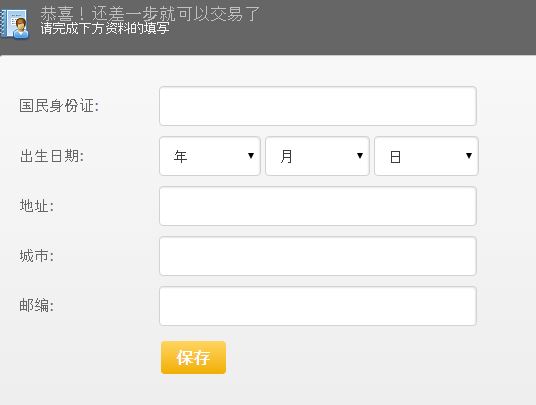
Task: Open the 年 year dropdown
Action: coord(210,156)
